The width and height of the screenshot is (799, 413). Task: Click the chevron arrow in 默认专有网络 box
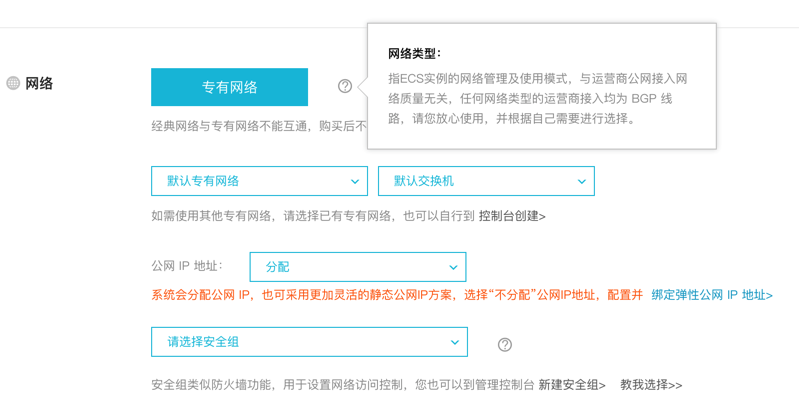click(355, 181)
